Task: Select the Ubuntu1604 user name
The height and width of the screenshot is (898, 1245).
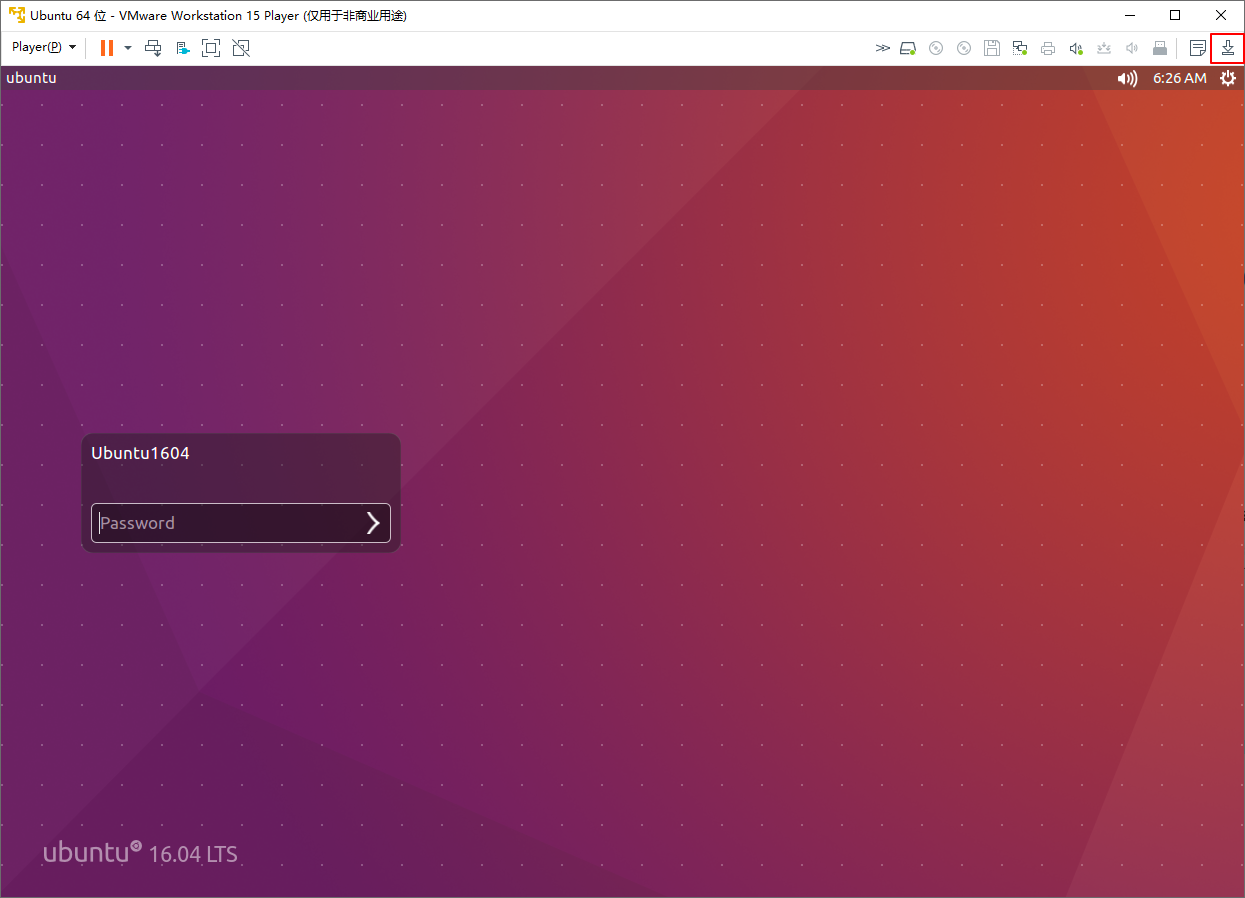Action: click(x=140, y=453)
